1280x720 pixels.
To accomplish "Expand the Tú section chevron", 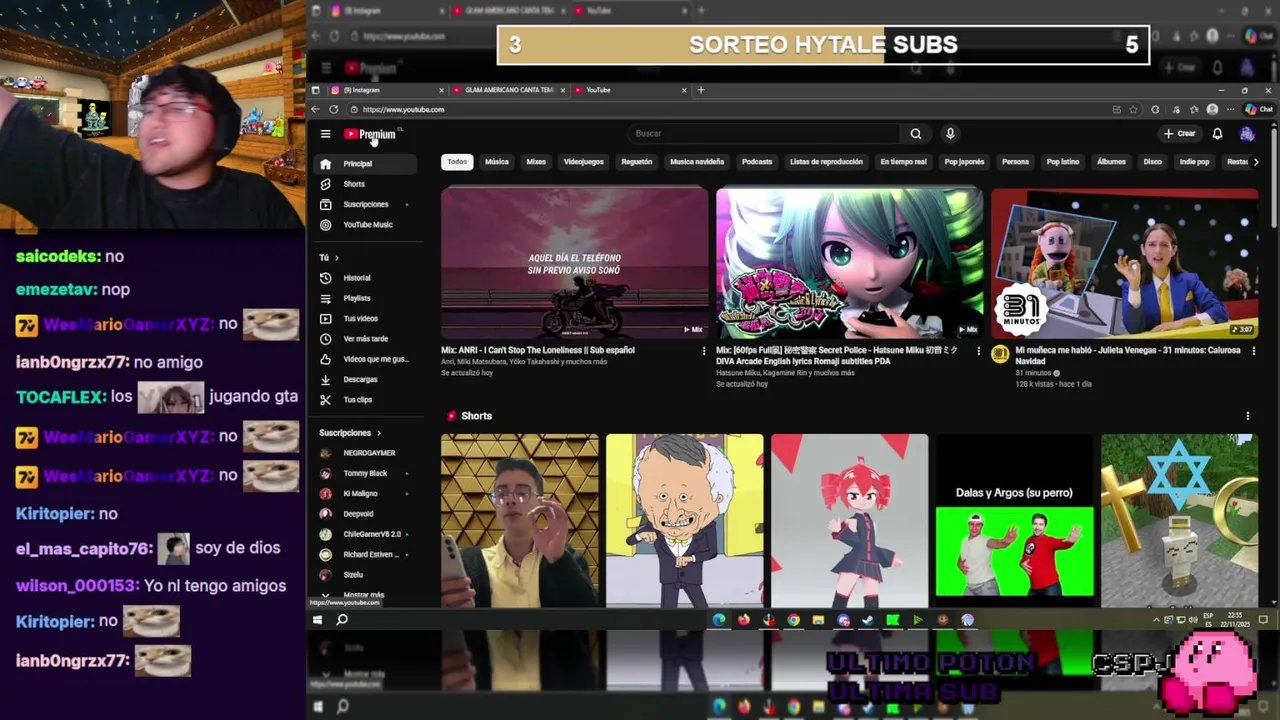I will [x=336, y=258].
